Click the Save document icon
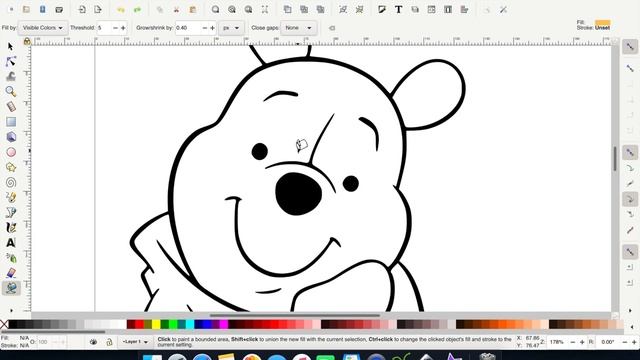This screenshot has width=640, height=360. [x=42, y=9]
